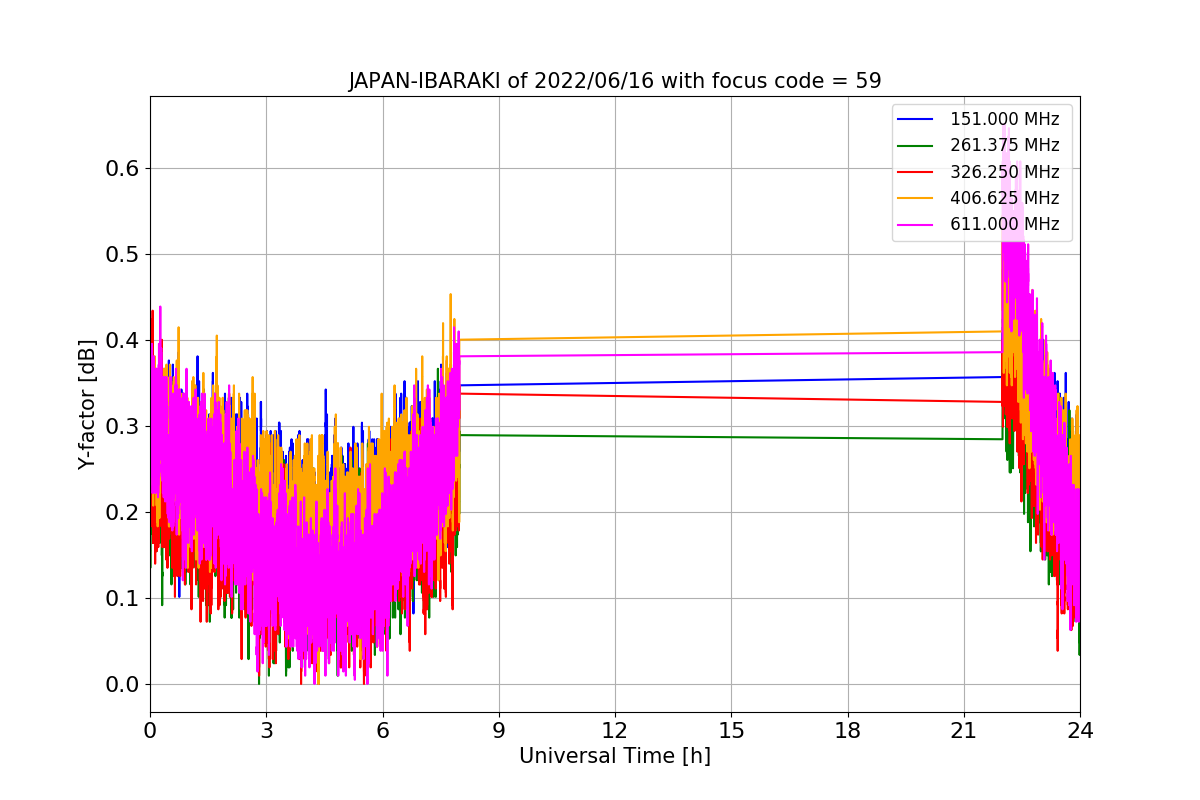Click the Y-factor [dB] axis label

coord(87,405)
